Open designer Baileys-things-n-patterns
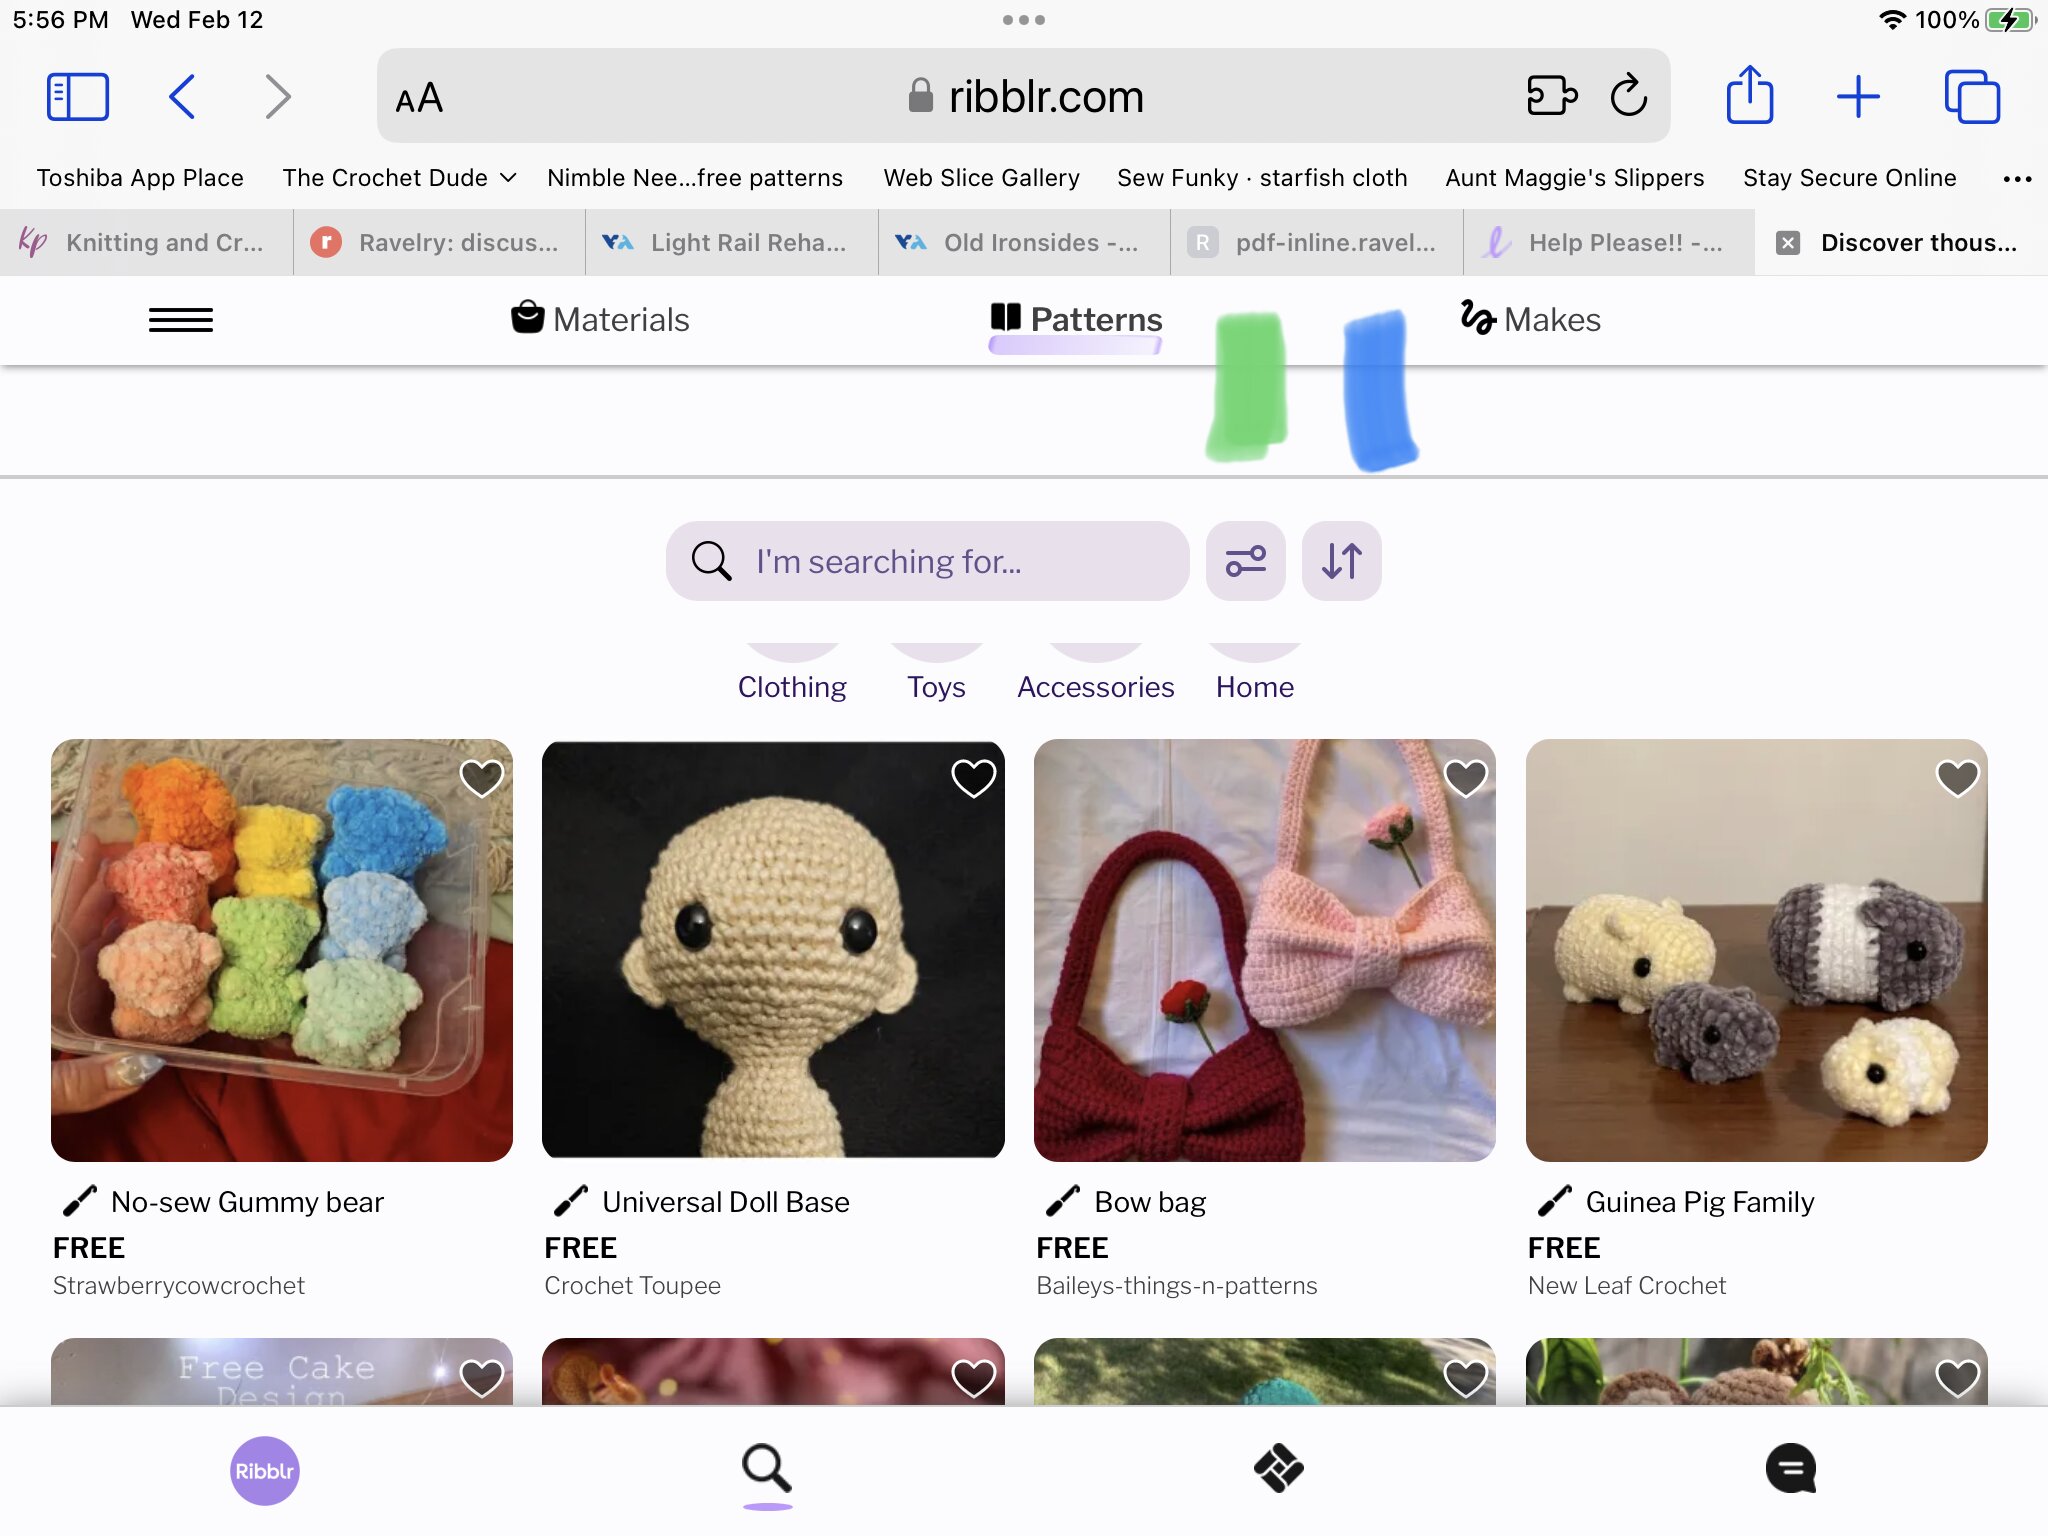The image size is (2048, 1536). point(1177,1285)
